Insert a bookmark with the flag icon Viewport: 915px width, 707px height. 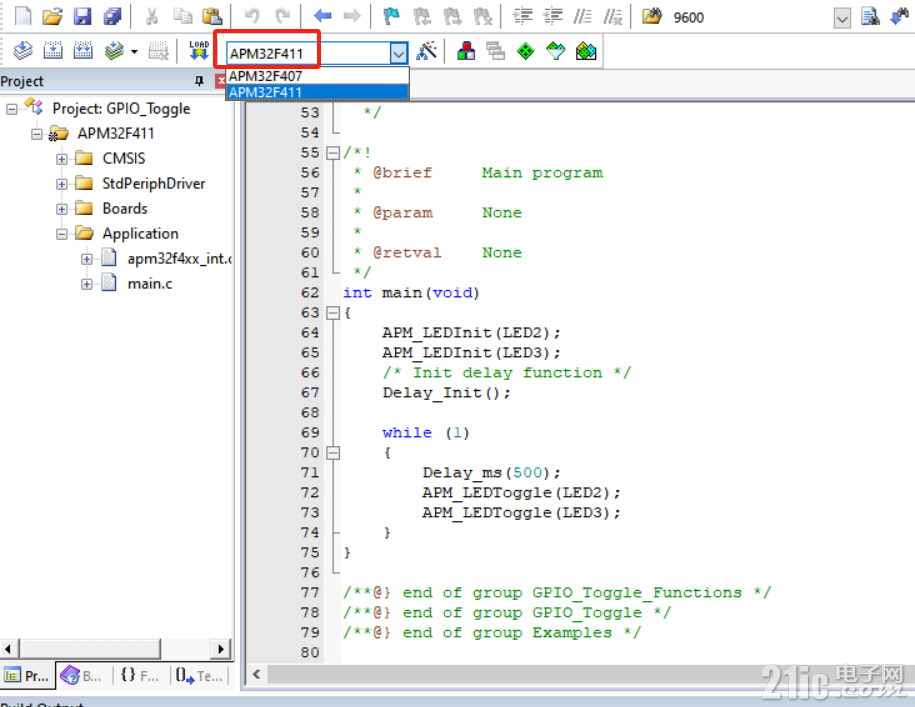coord(392,16)
